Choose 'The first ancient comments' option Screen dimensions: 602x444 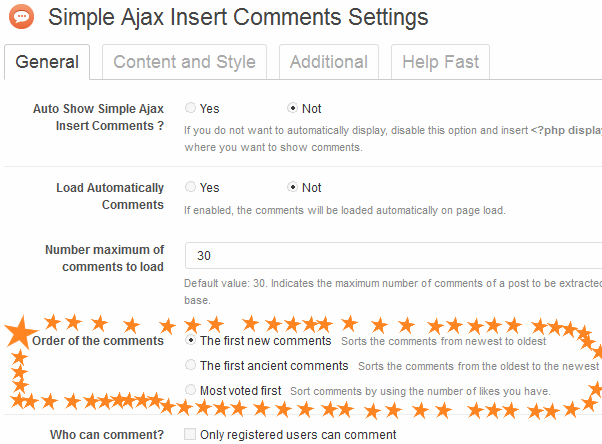(x=191, y=366)
